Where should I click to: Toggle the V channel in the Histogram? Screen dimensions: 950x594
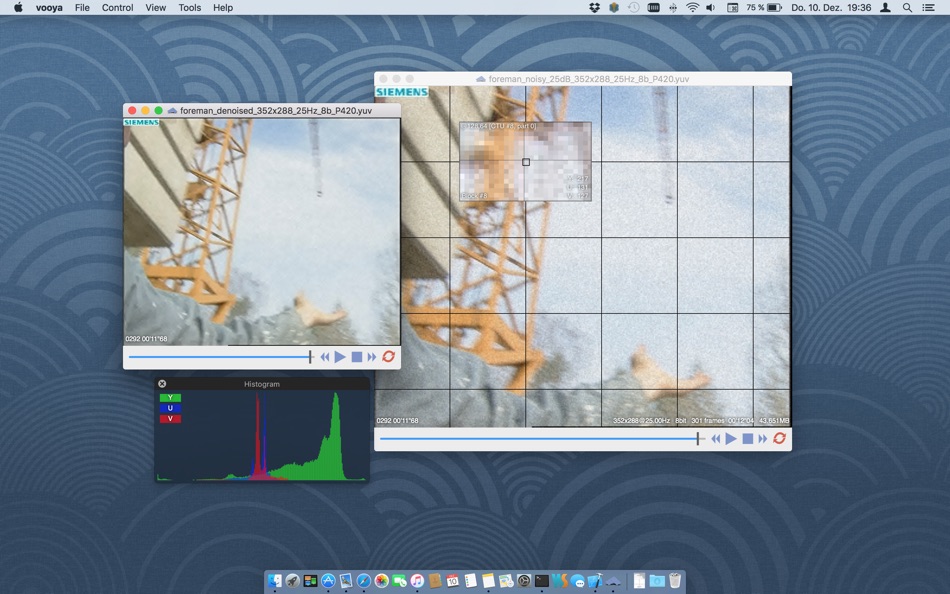coord(170,419)
